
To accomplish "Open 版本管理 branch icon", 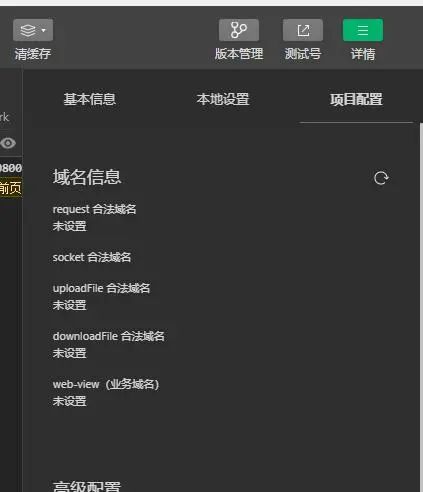I will tap(239, 30).
